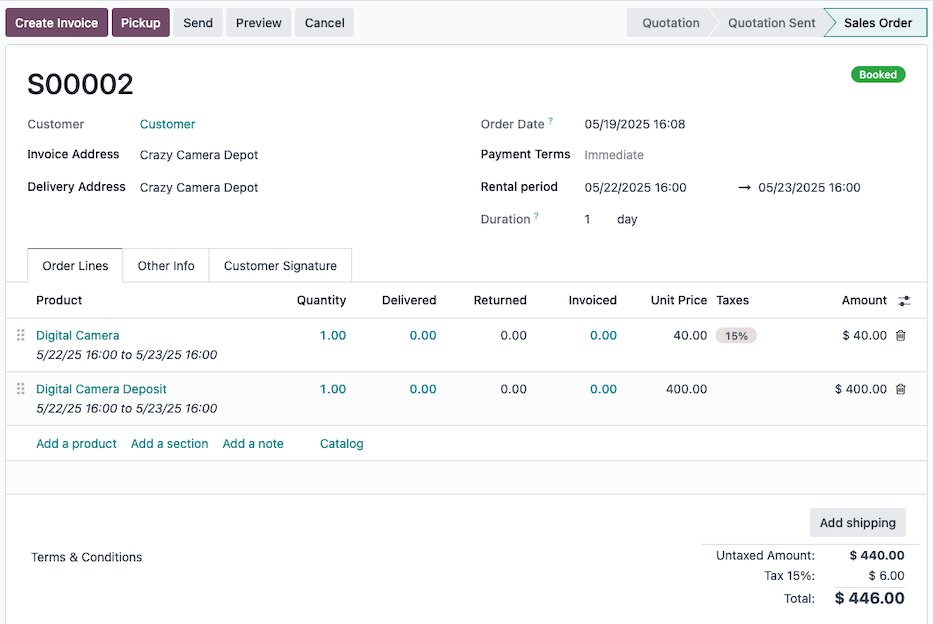The width and height of the screenshot is (933, 624).
Task: Select the Quotation Sent status stage
Action: [771, 23]
